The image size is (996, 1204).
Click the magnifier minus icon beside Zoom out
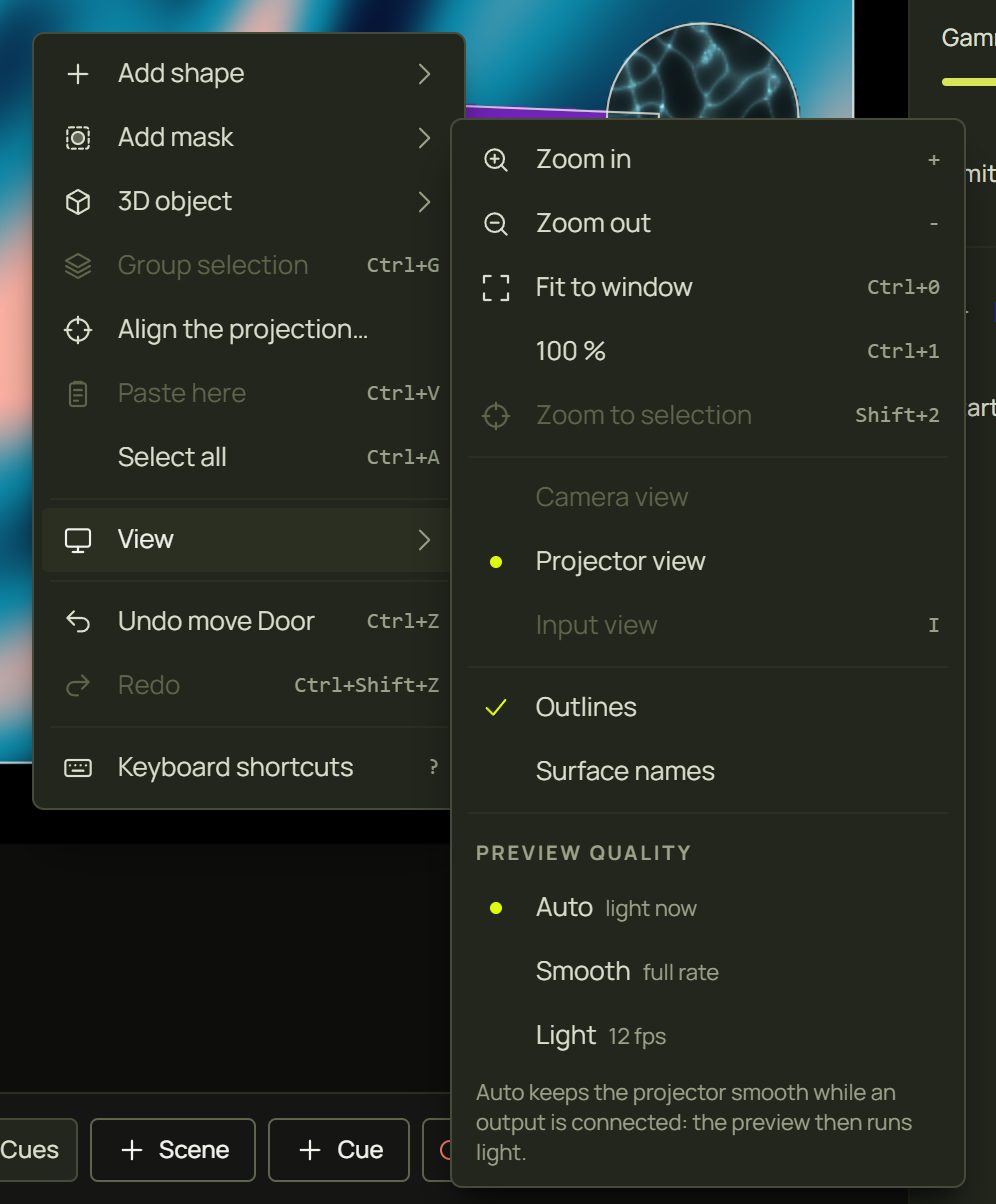pyautogui.click(x=496, y=224)
